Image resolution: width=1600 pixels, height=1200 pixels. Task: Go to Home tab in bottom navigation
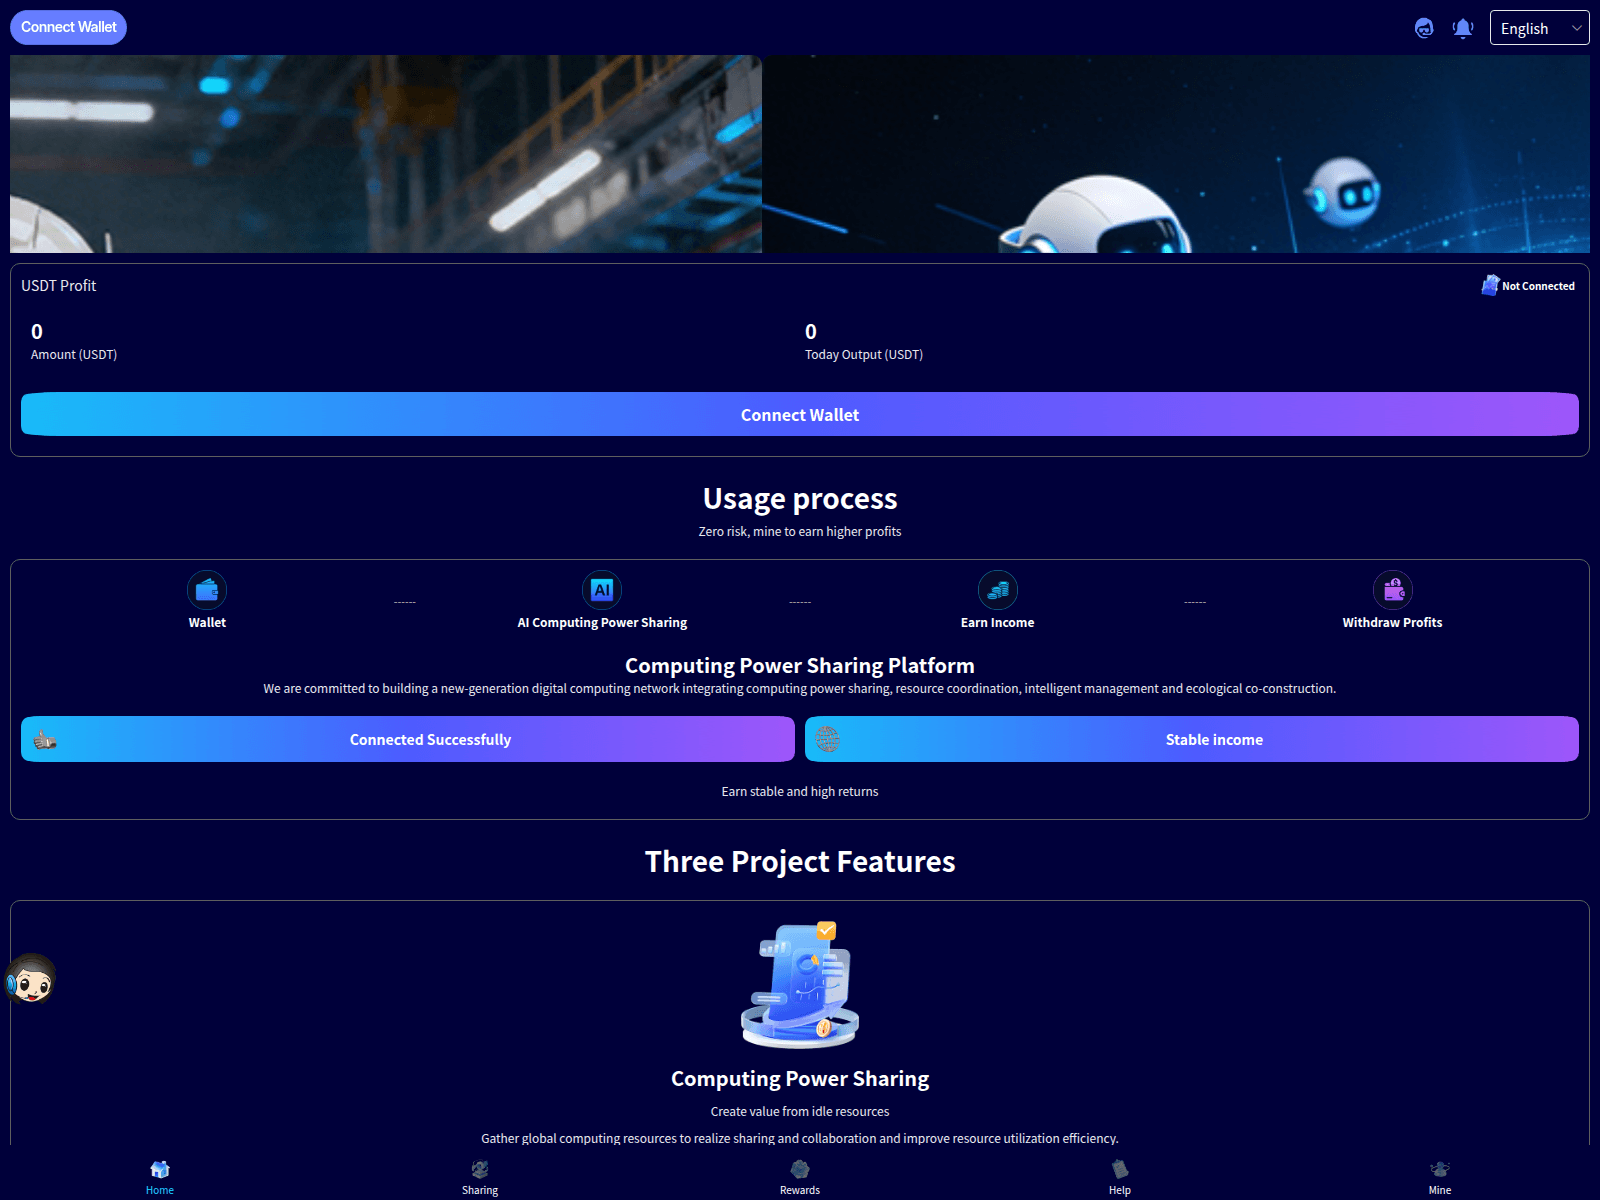(160, 1177)
